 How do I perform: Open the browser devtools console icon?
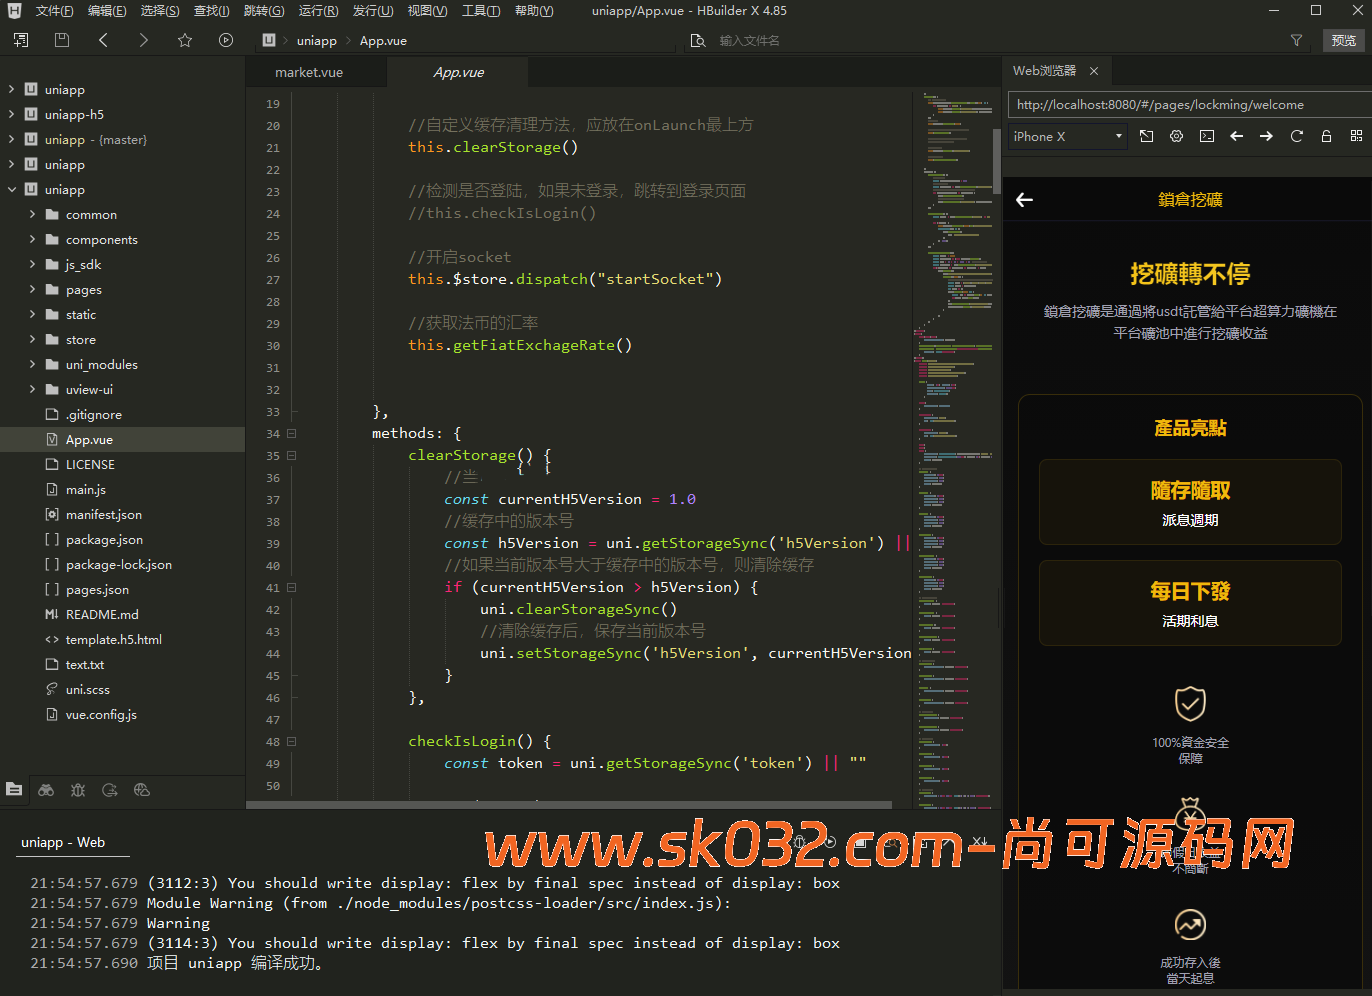1207,136
